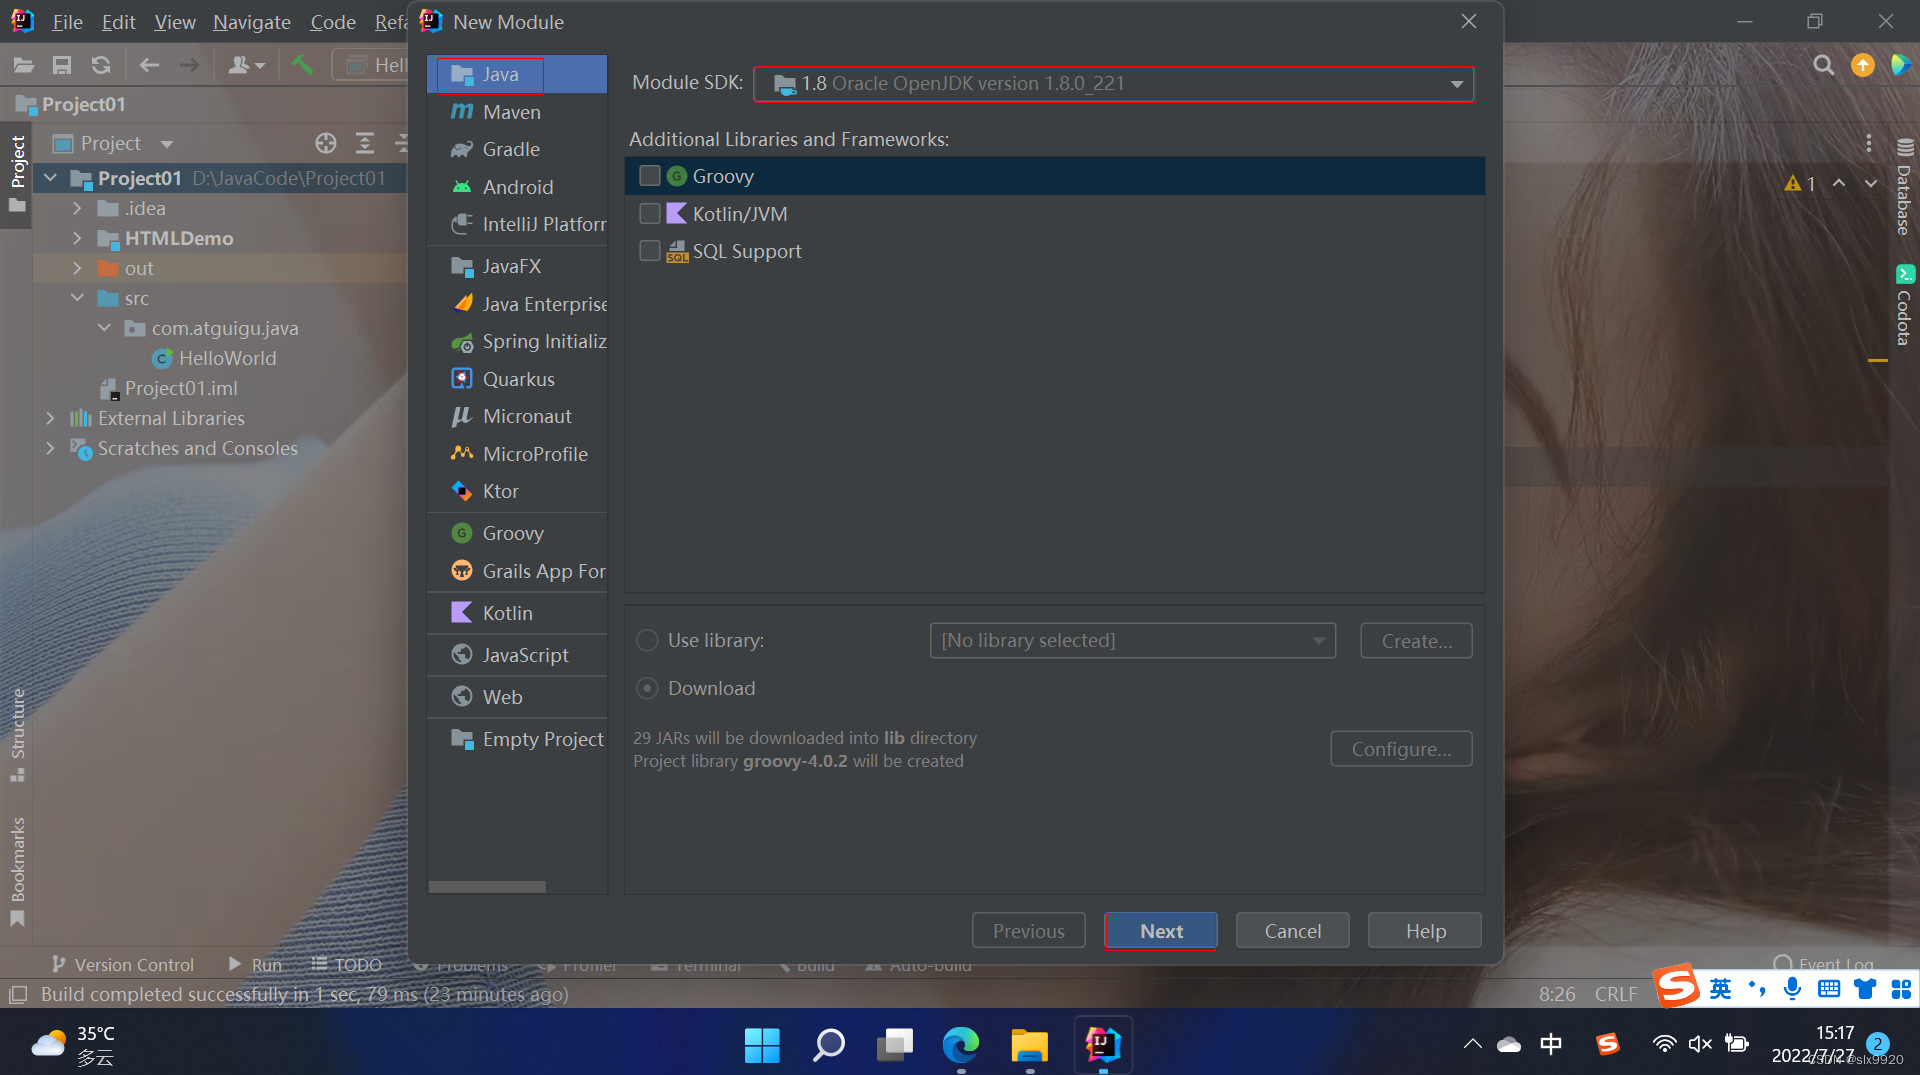The height and width of the screenshot is (1075, 1920).
Task: Click the Synchronize reload toolbar icon
Action: pyautogui.click(x=101, y=65)
